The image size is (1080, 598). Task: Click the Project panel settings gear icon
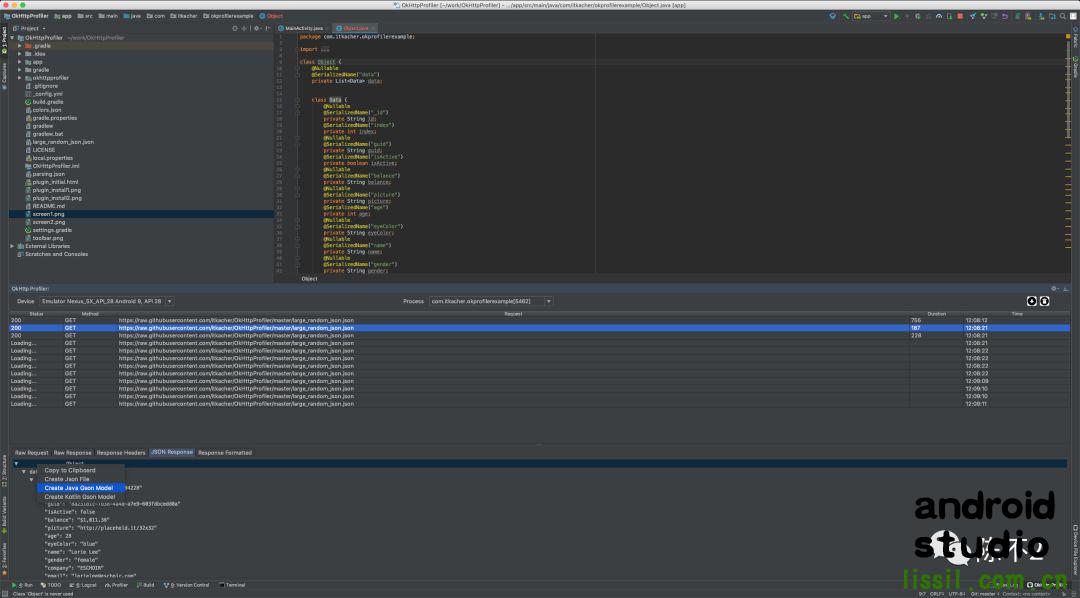pyautogui.click(x=256, y=28)
